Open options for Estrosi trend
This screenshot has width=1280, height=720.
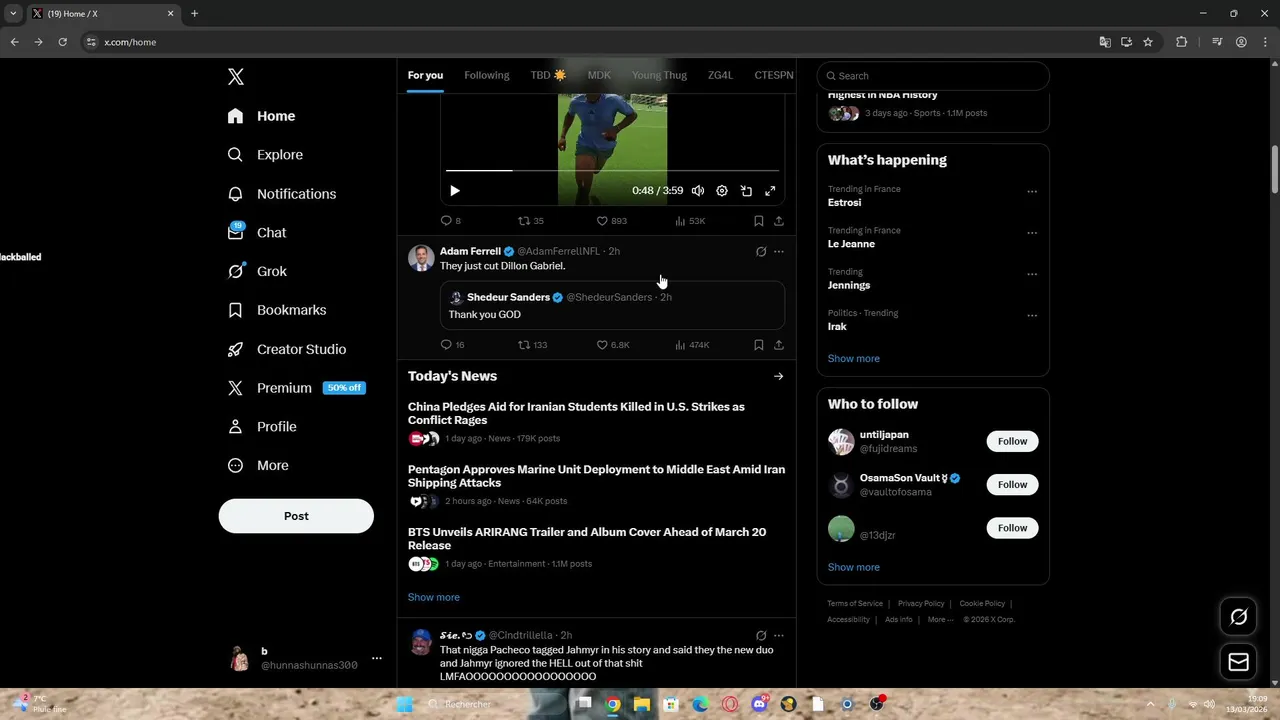click(1032, 192)
